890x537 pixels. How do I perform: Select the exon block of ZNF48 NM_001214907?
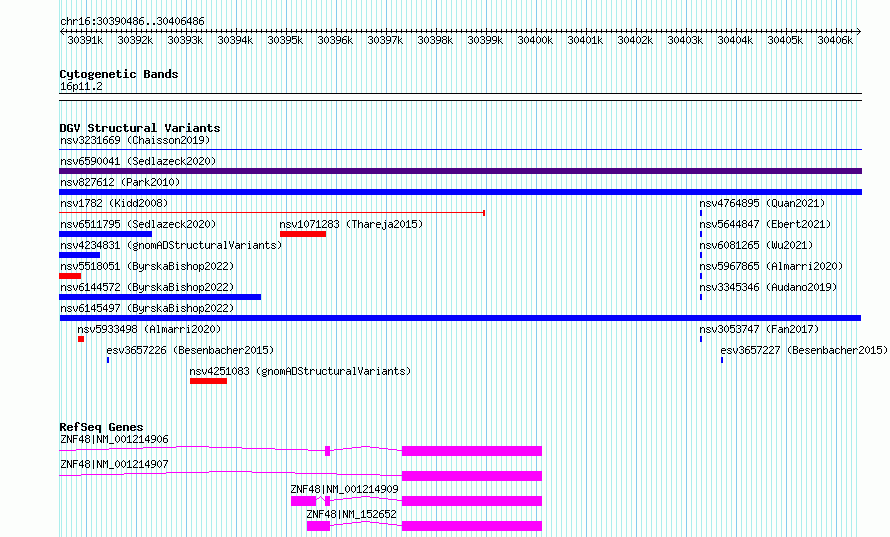coord(472,476)
